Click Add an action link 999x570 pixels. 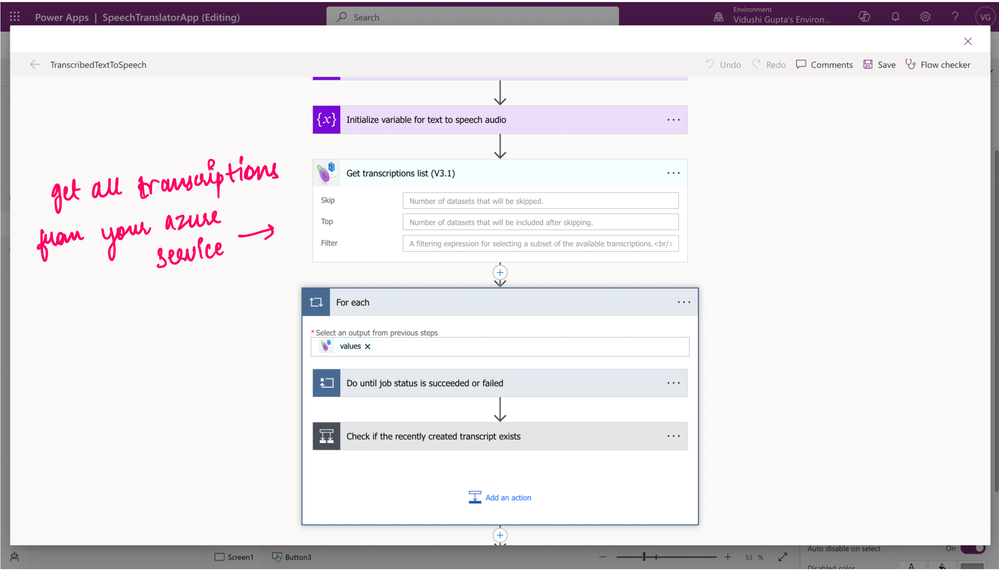point(500,497)
